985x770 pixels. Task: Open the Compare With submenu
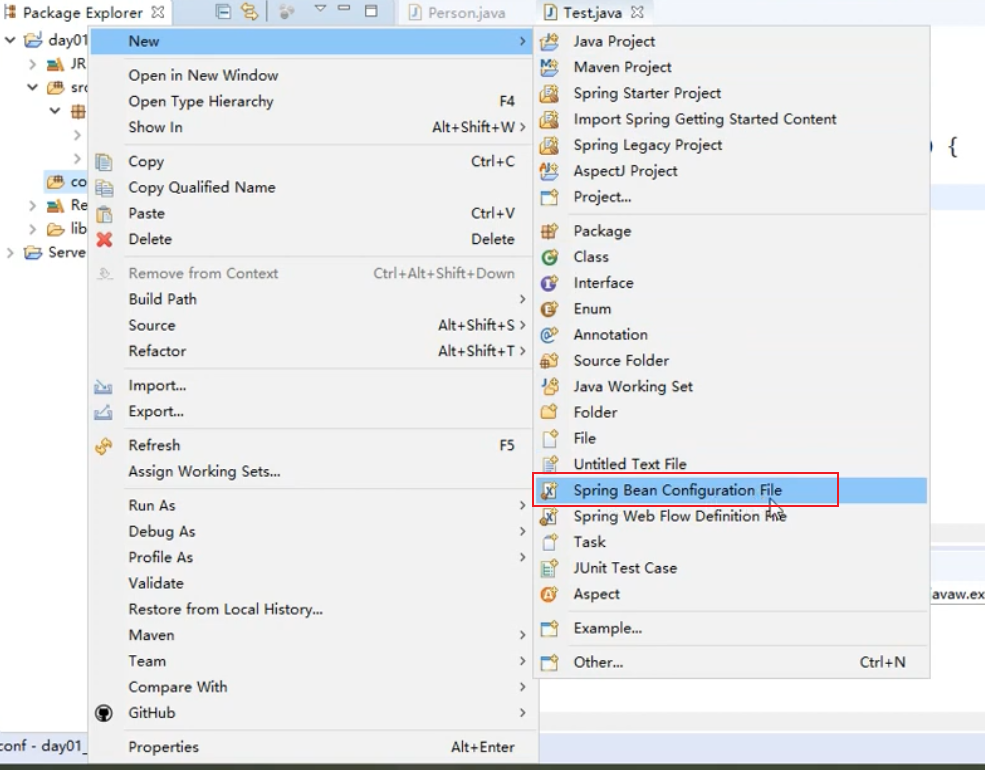(x=313, y=687)
